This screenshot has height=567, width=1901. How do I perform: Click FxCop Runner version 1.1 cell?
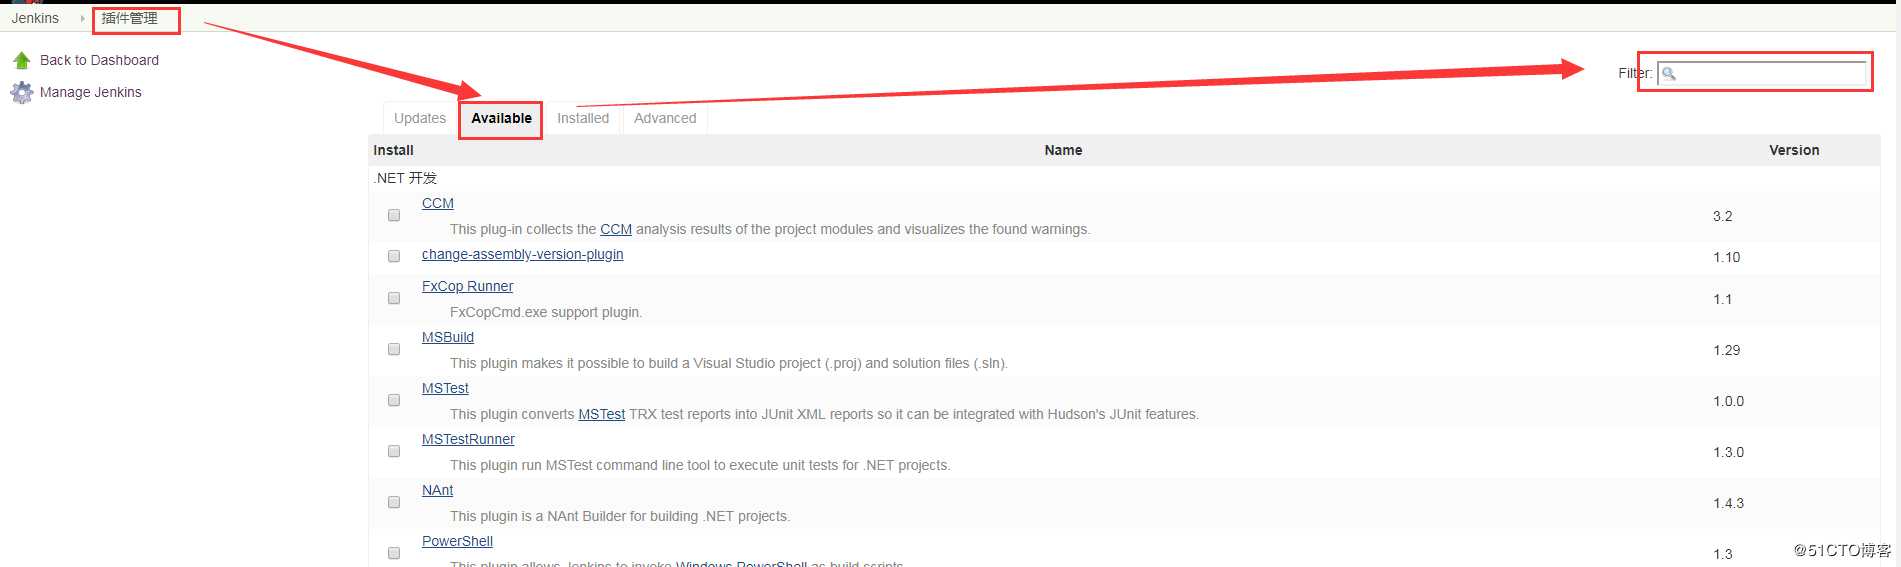(1722, 299)
